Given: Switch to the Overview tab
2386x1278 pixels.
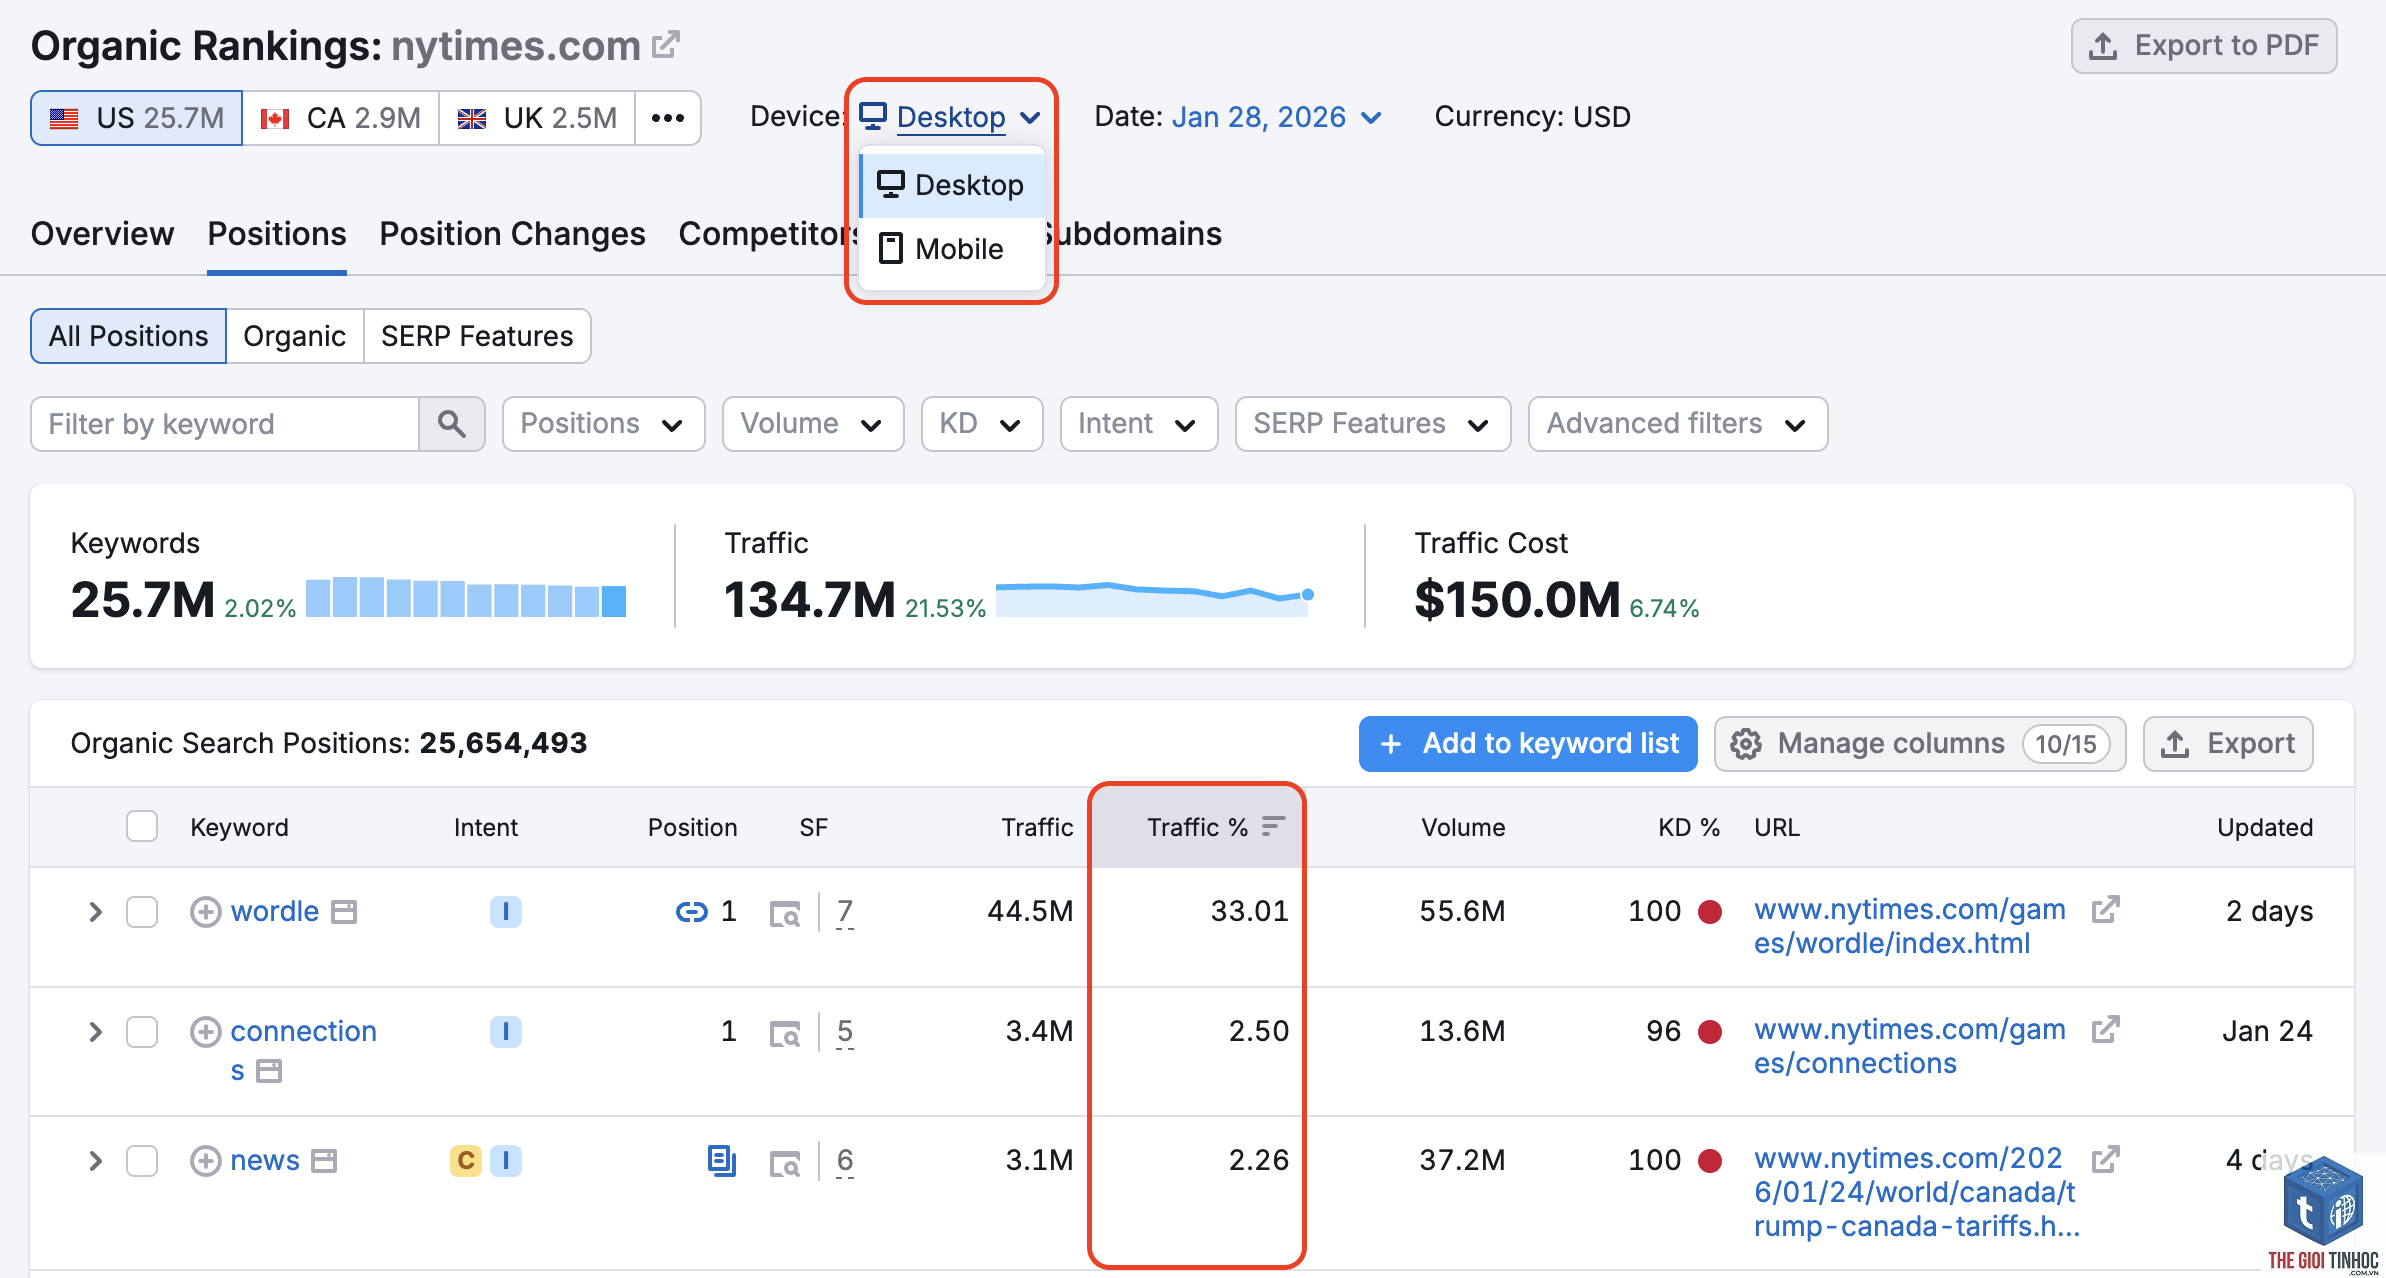Looking at the screenshot, I should pos(102,234).
